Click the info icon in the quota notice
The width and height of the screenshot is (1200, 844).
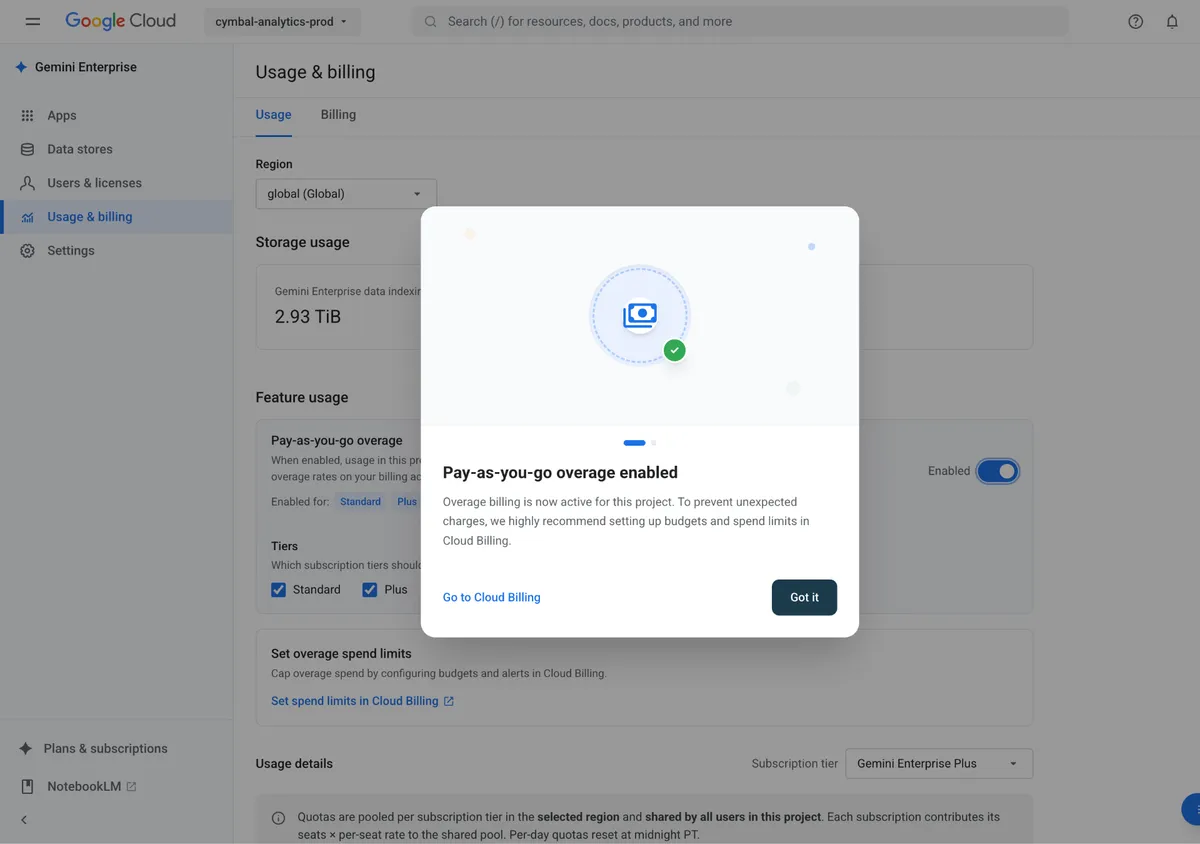[x=279, y=818]
